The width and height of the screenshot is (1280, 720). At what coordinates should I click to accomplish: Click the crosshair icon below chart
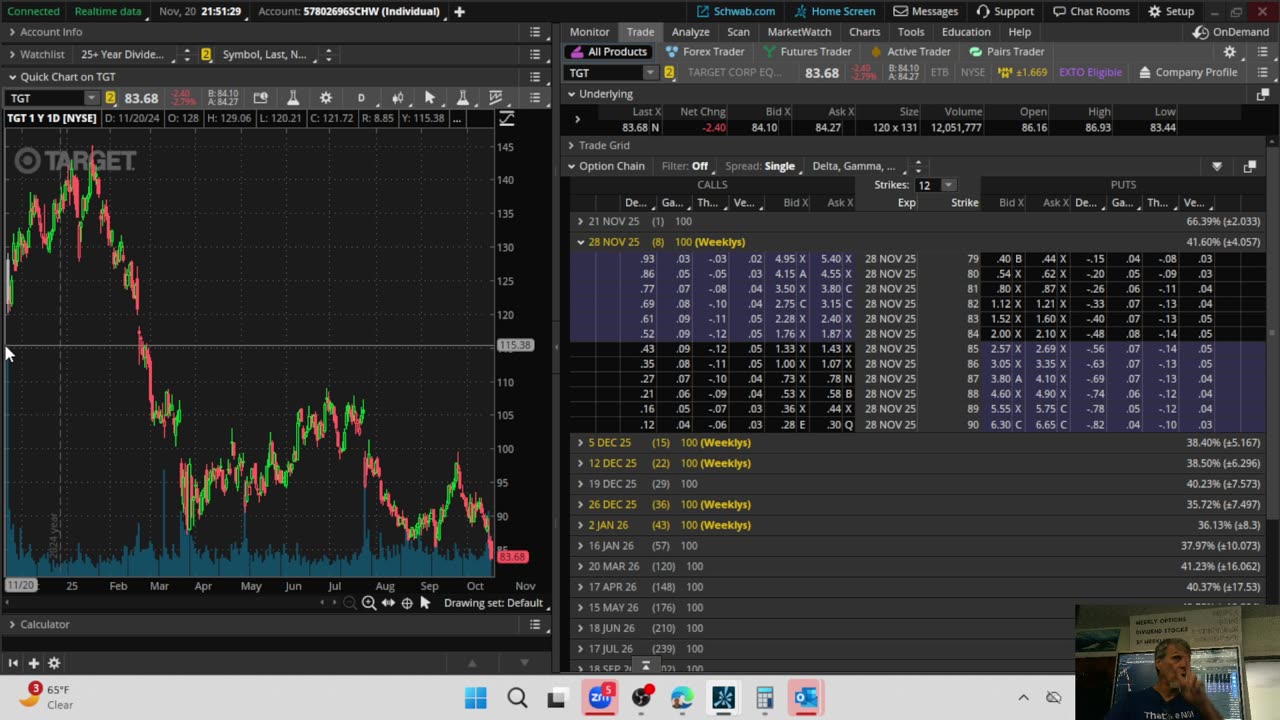click(x=407, y=603)
